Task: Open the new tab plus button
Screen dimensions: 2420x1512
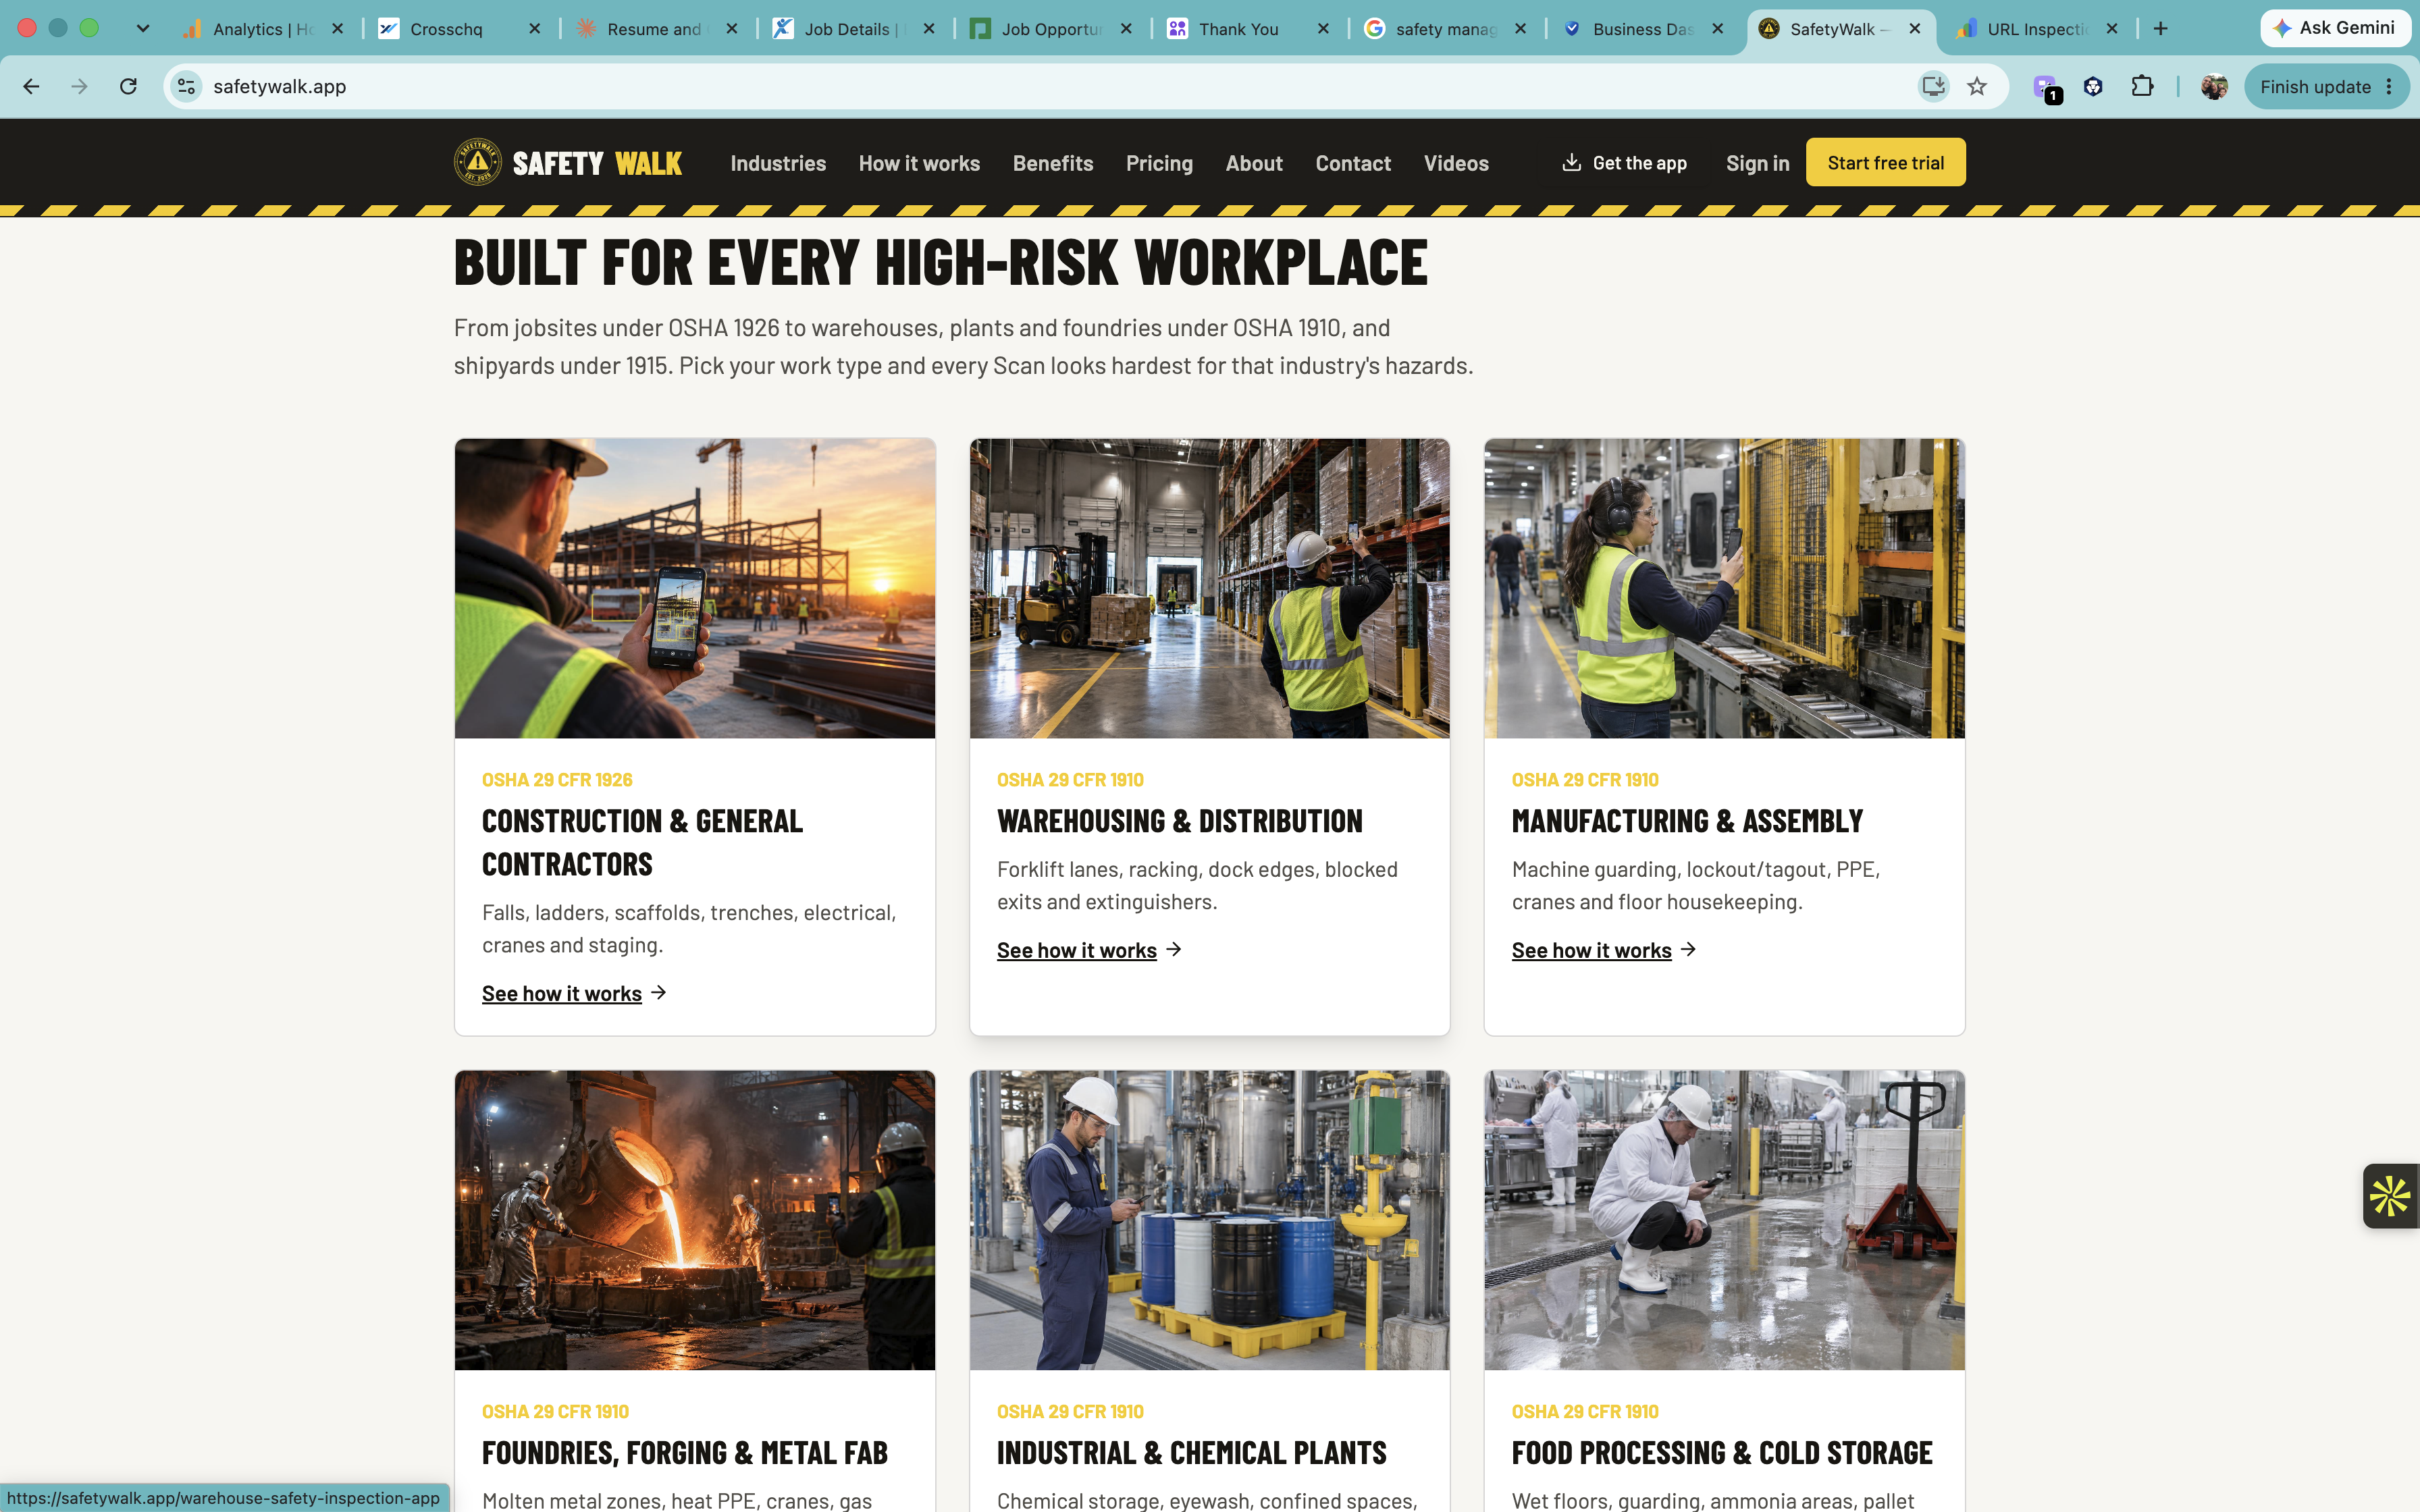Action: (2160, 29)
